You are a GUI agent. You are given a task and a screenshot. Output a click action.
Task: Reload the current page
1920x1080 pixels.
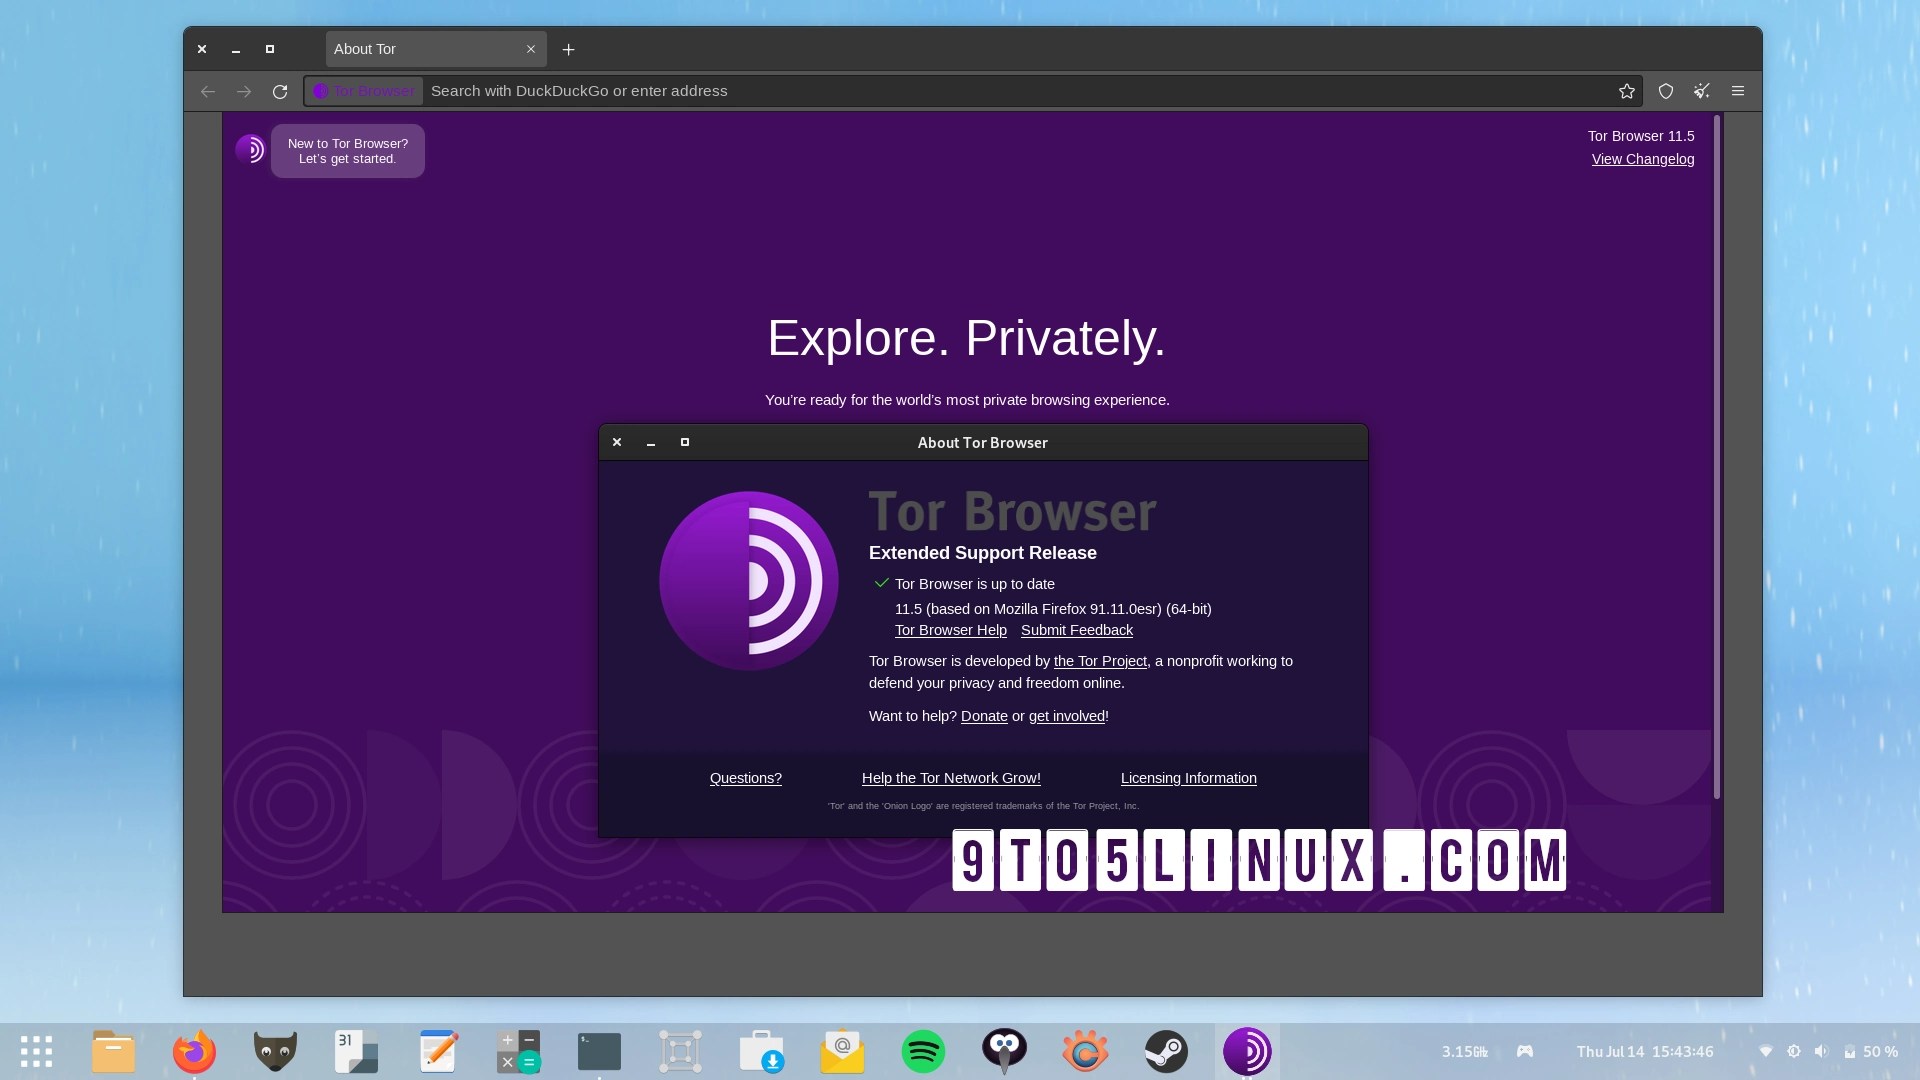point(281,90)
